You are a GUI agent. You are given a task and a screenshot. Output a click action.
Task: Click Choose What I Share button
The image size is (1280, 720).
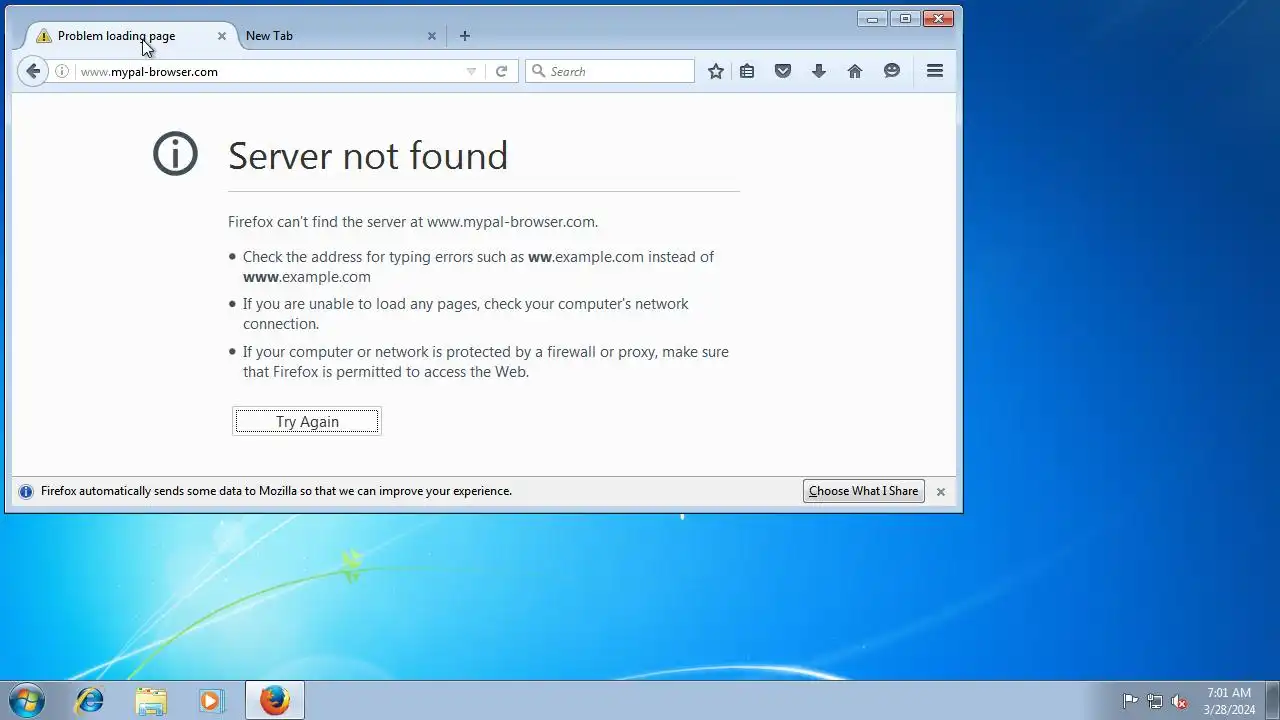(x=863, y=491)
